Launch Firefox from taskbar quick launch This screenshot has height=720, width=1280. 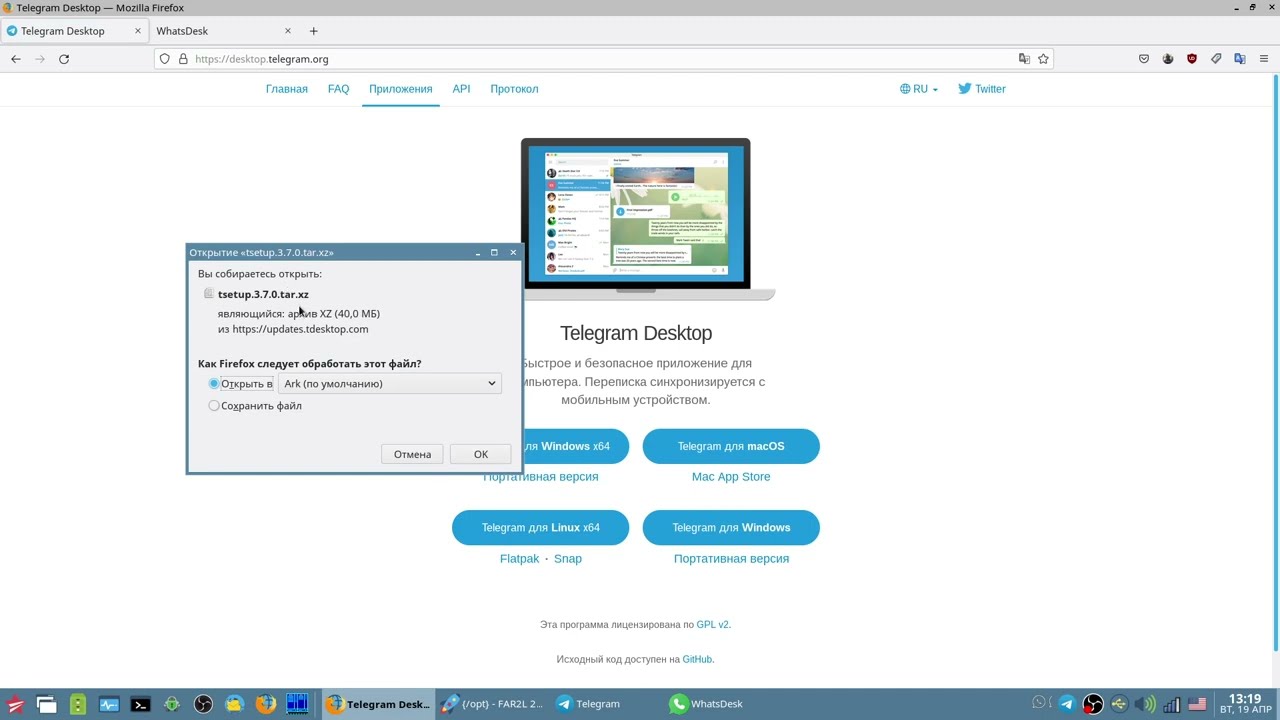(266, 704)
